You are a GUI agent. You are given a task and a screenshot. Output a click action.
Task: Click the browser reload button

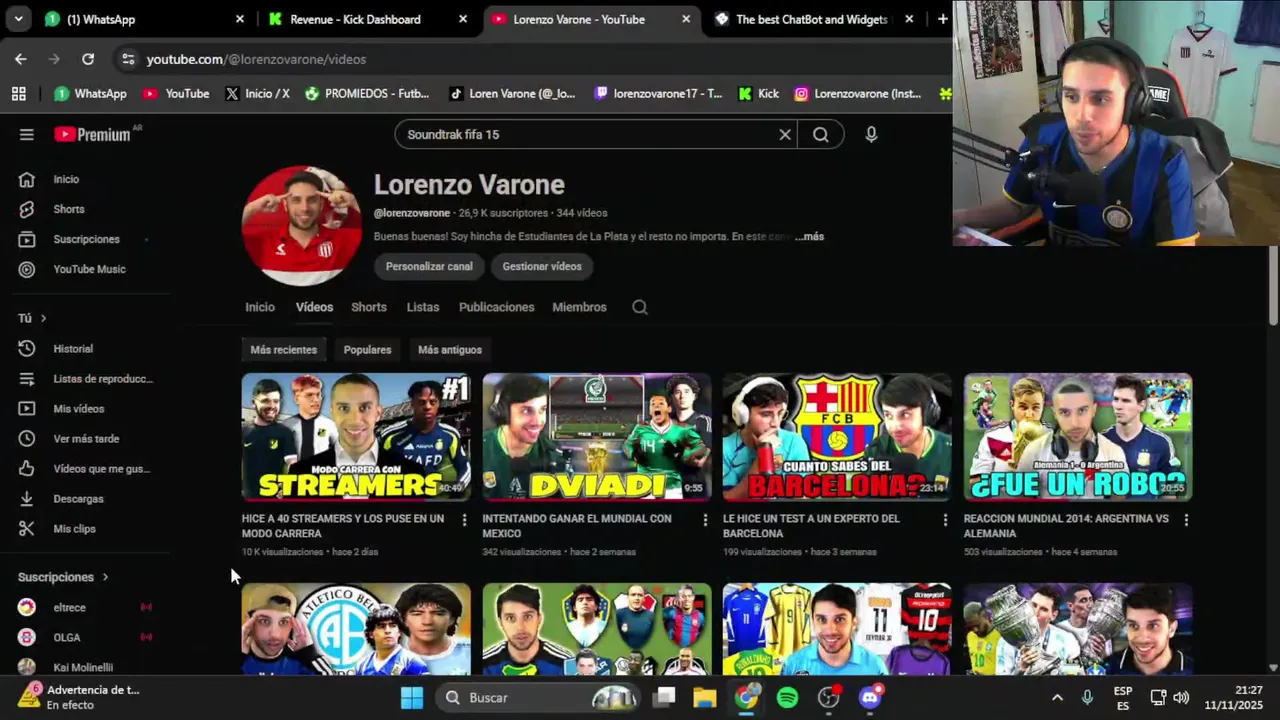[x=88, y=59]
